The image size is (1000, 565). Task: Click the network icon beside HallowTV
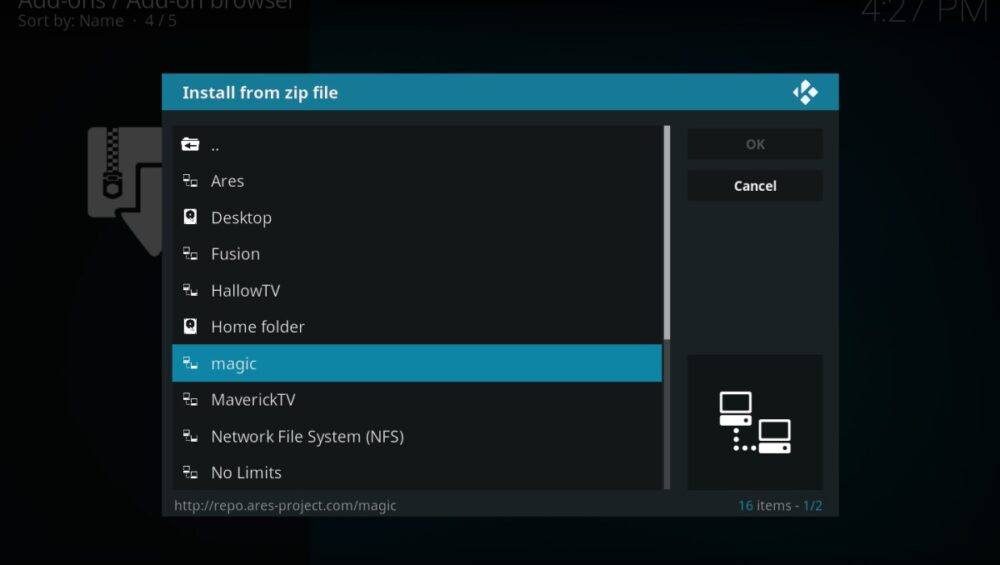190,290
